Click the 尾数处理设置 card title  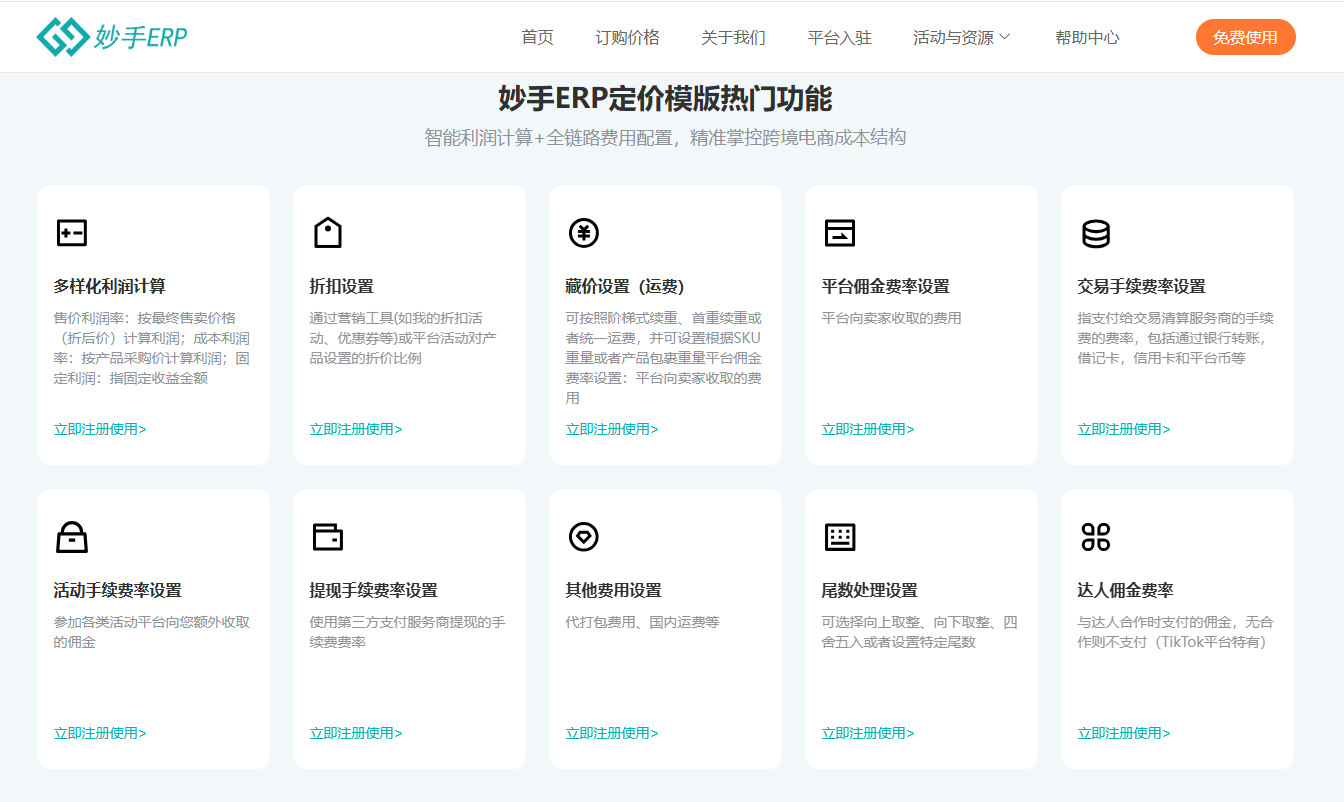coord(870,590)
